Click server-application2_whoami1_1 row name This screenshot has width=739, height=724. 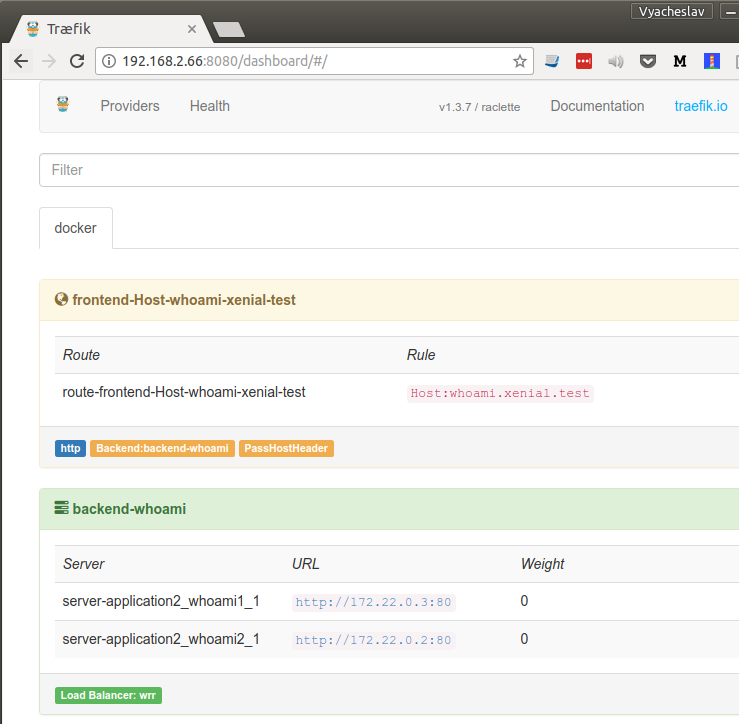[x=161, y=601]
